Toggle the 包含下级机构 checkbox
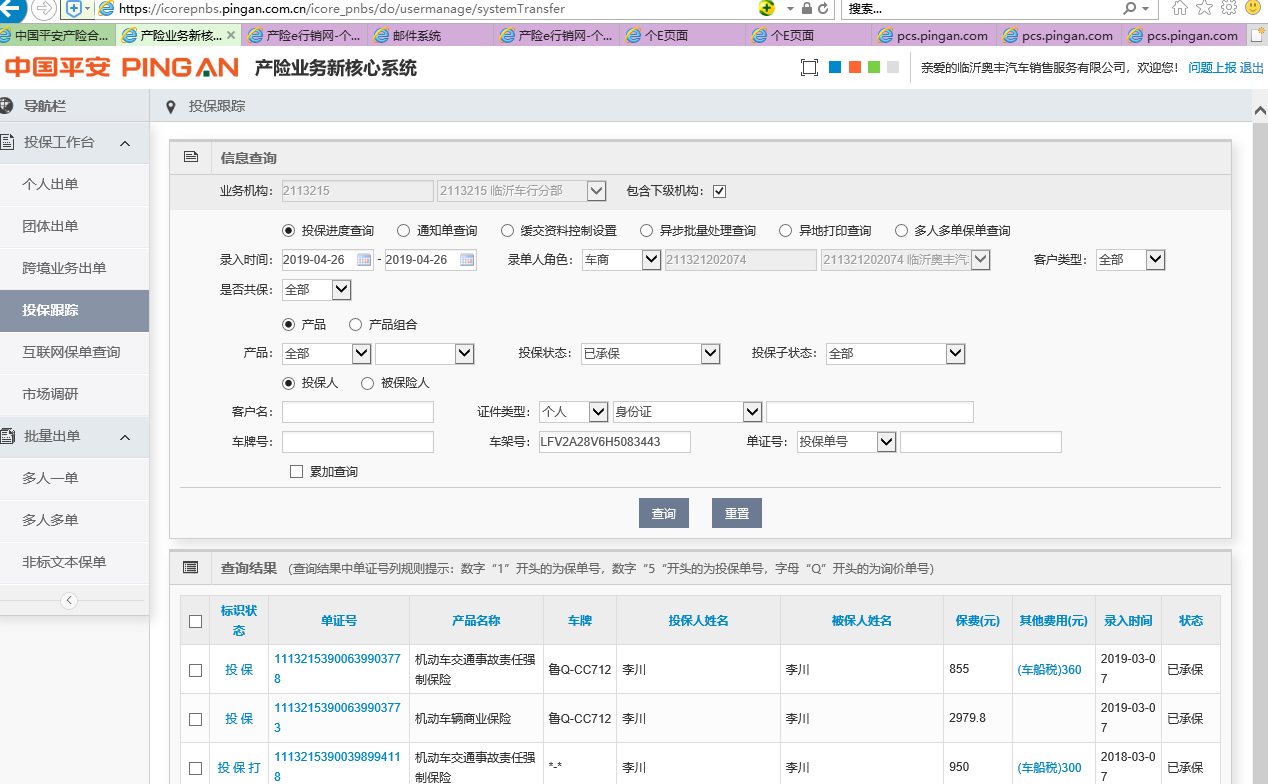The width and height of the screenshot is (1268, 784). 719,191
